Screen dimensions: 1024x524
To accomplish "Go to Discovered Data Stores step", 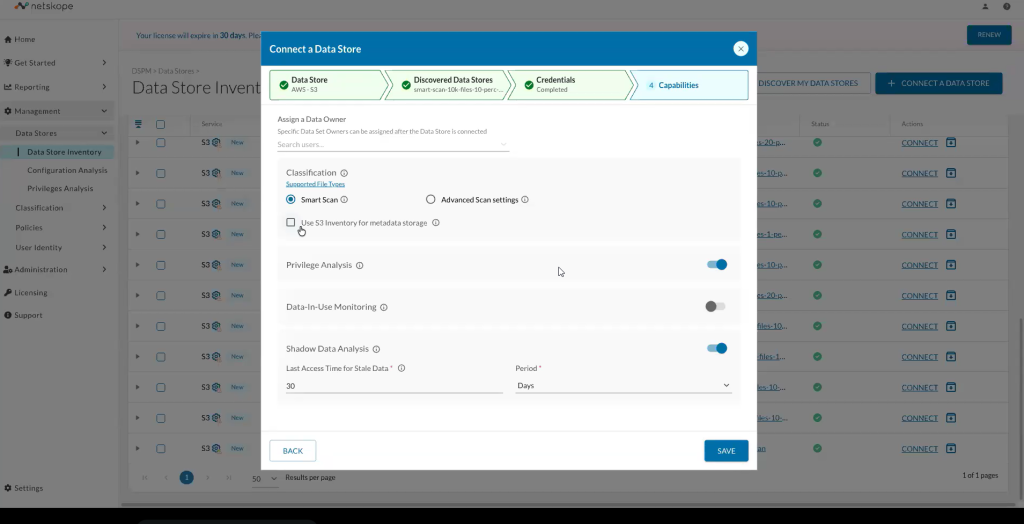I will [448, 85].
